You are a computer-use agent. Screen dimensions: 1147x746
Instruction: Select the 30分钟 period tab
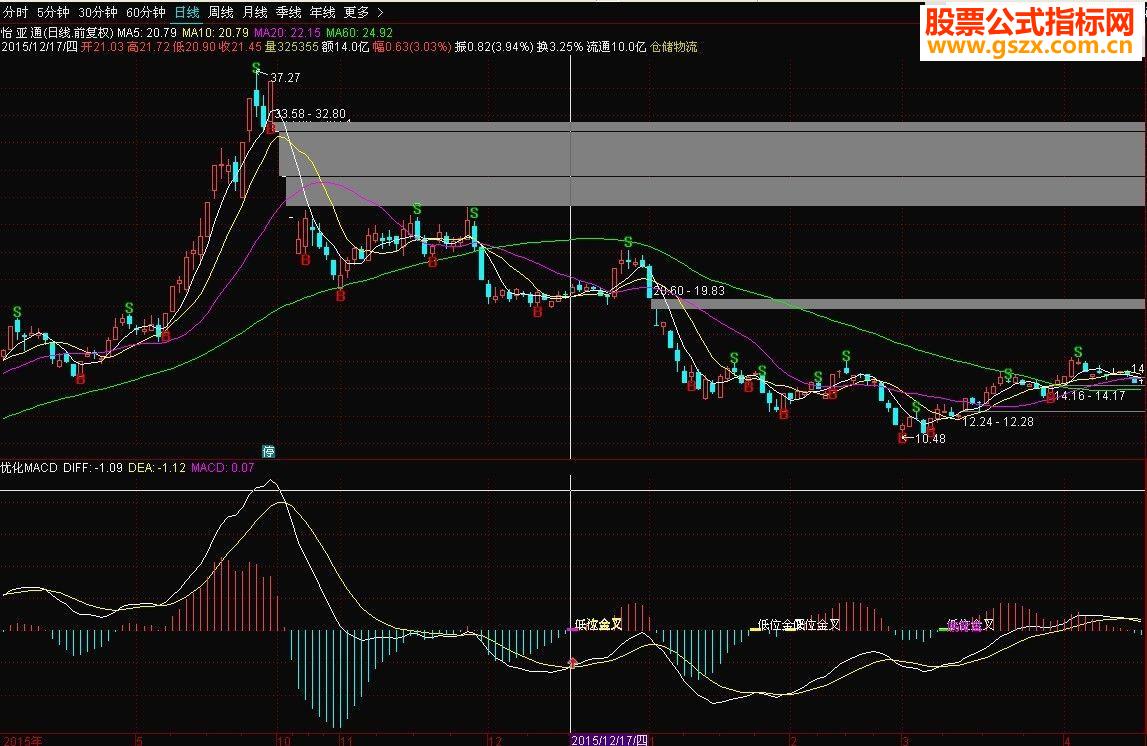(97, 12)
